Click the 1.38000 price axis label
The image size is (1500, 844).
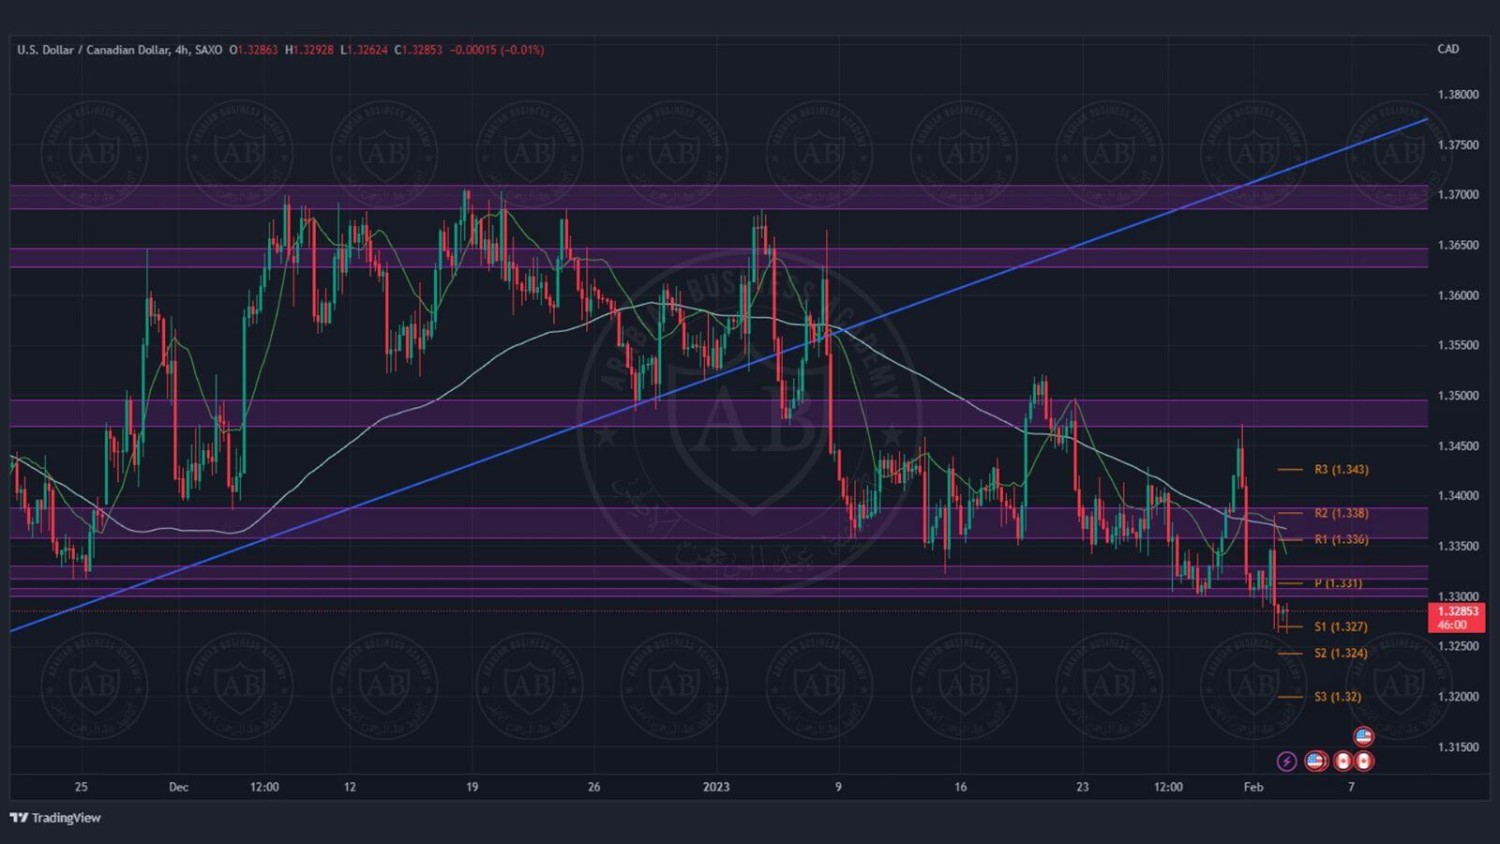pos(1458,95)
